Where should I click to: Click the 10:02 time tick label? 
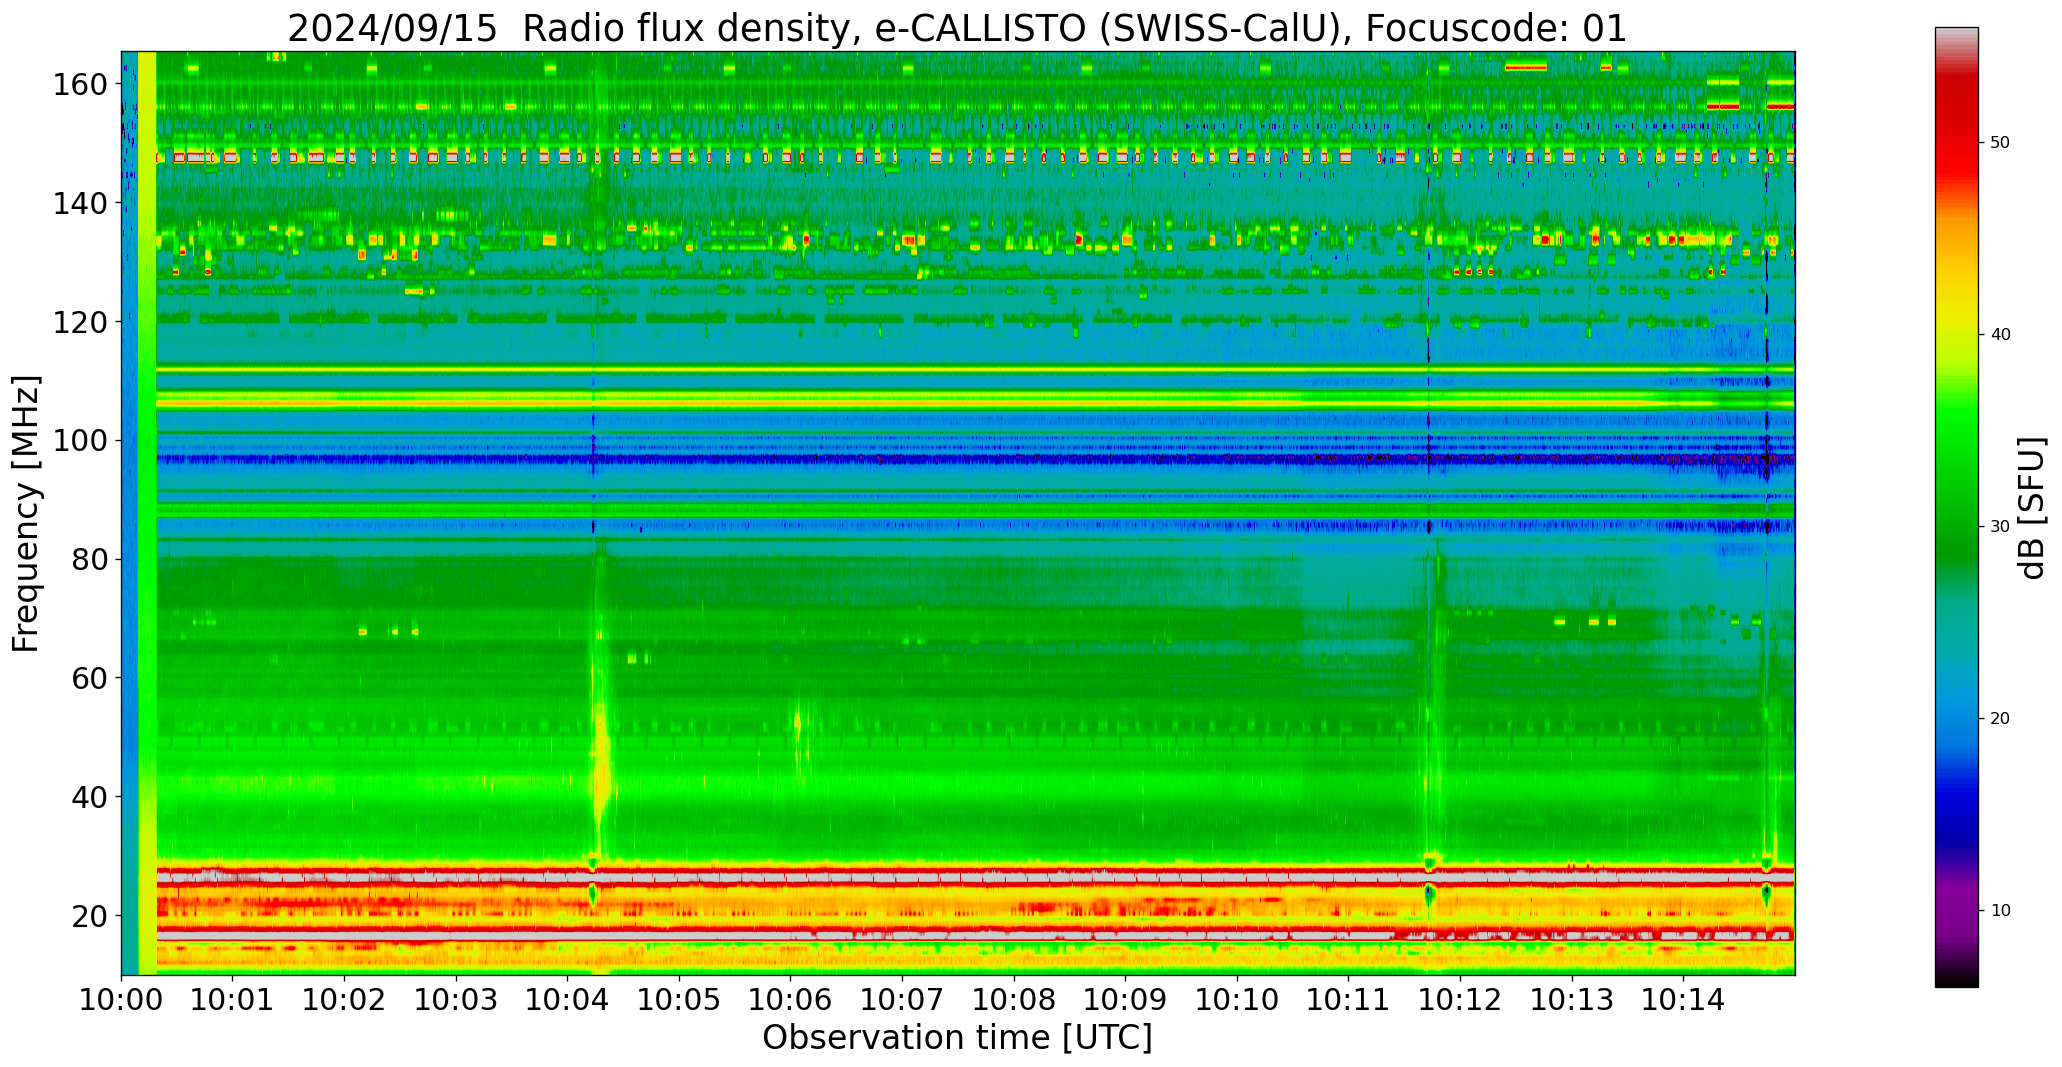coord(345,999)
